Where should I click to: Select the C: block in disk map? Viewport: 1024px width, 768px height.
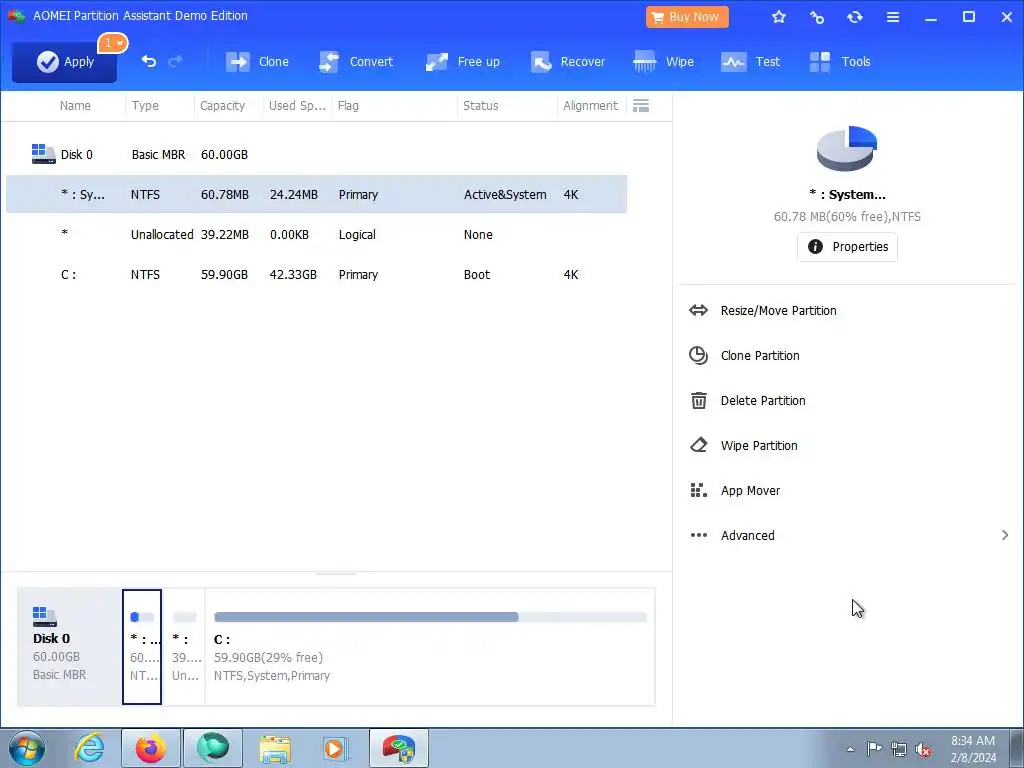pos(430,647)
